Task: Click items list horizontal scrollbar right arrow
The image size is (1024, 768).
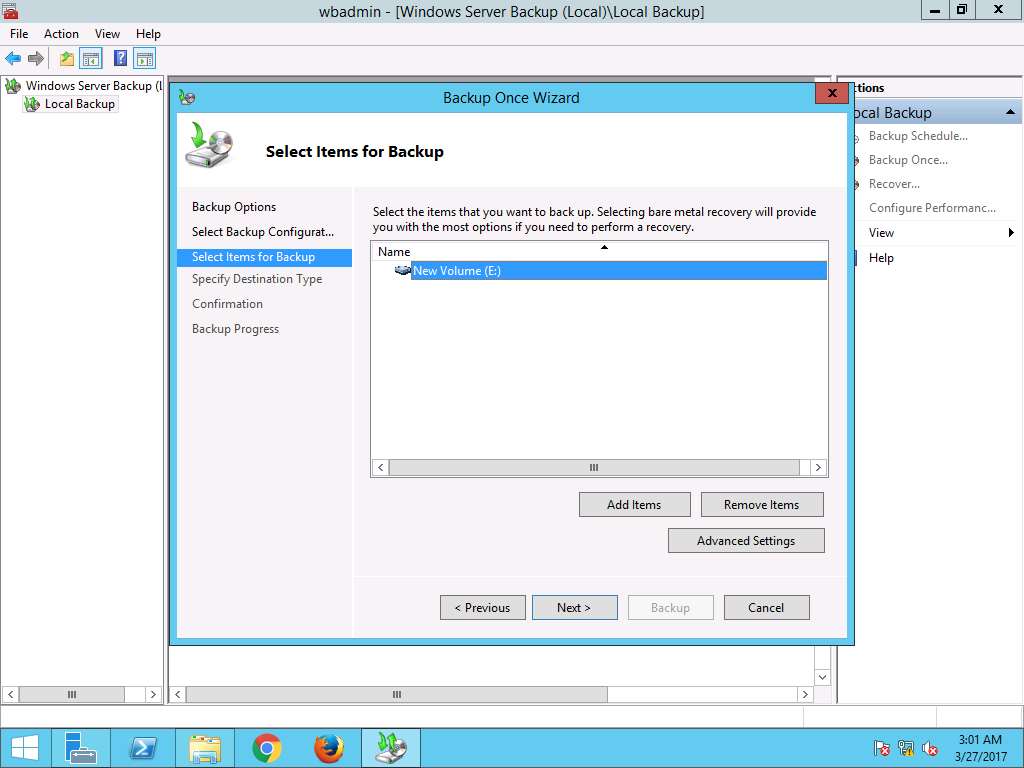Action: coord(818,467)
